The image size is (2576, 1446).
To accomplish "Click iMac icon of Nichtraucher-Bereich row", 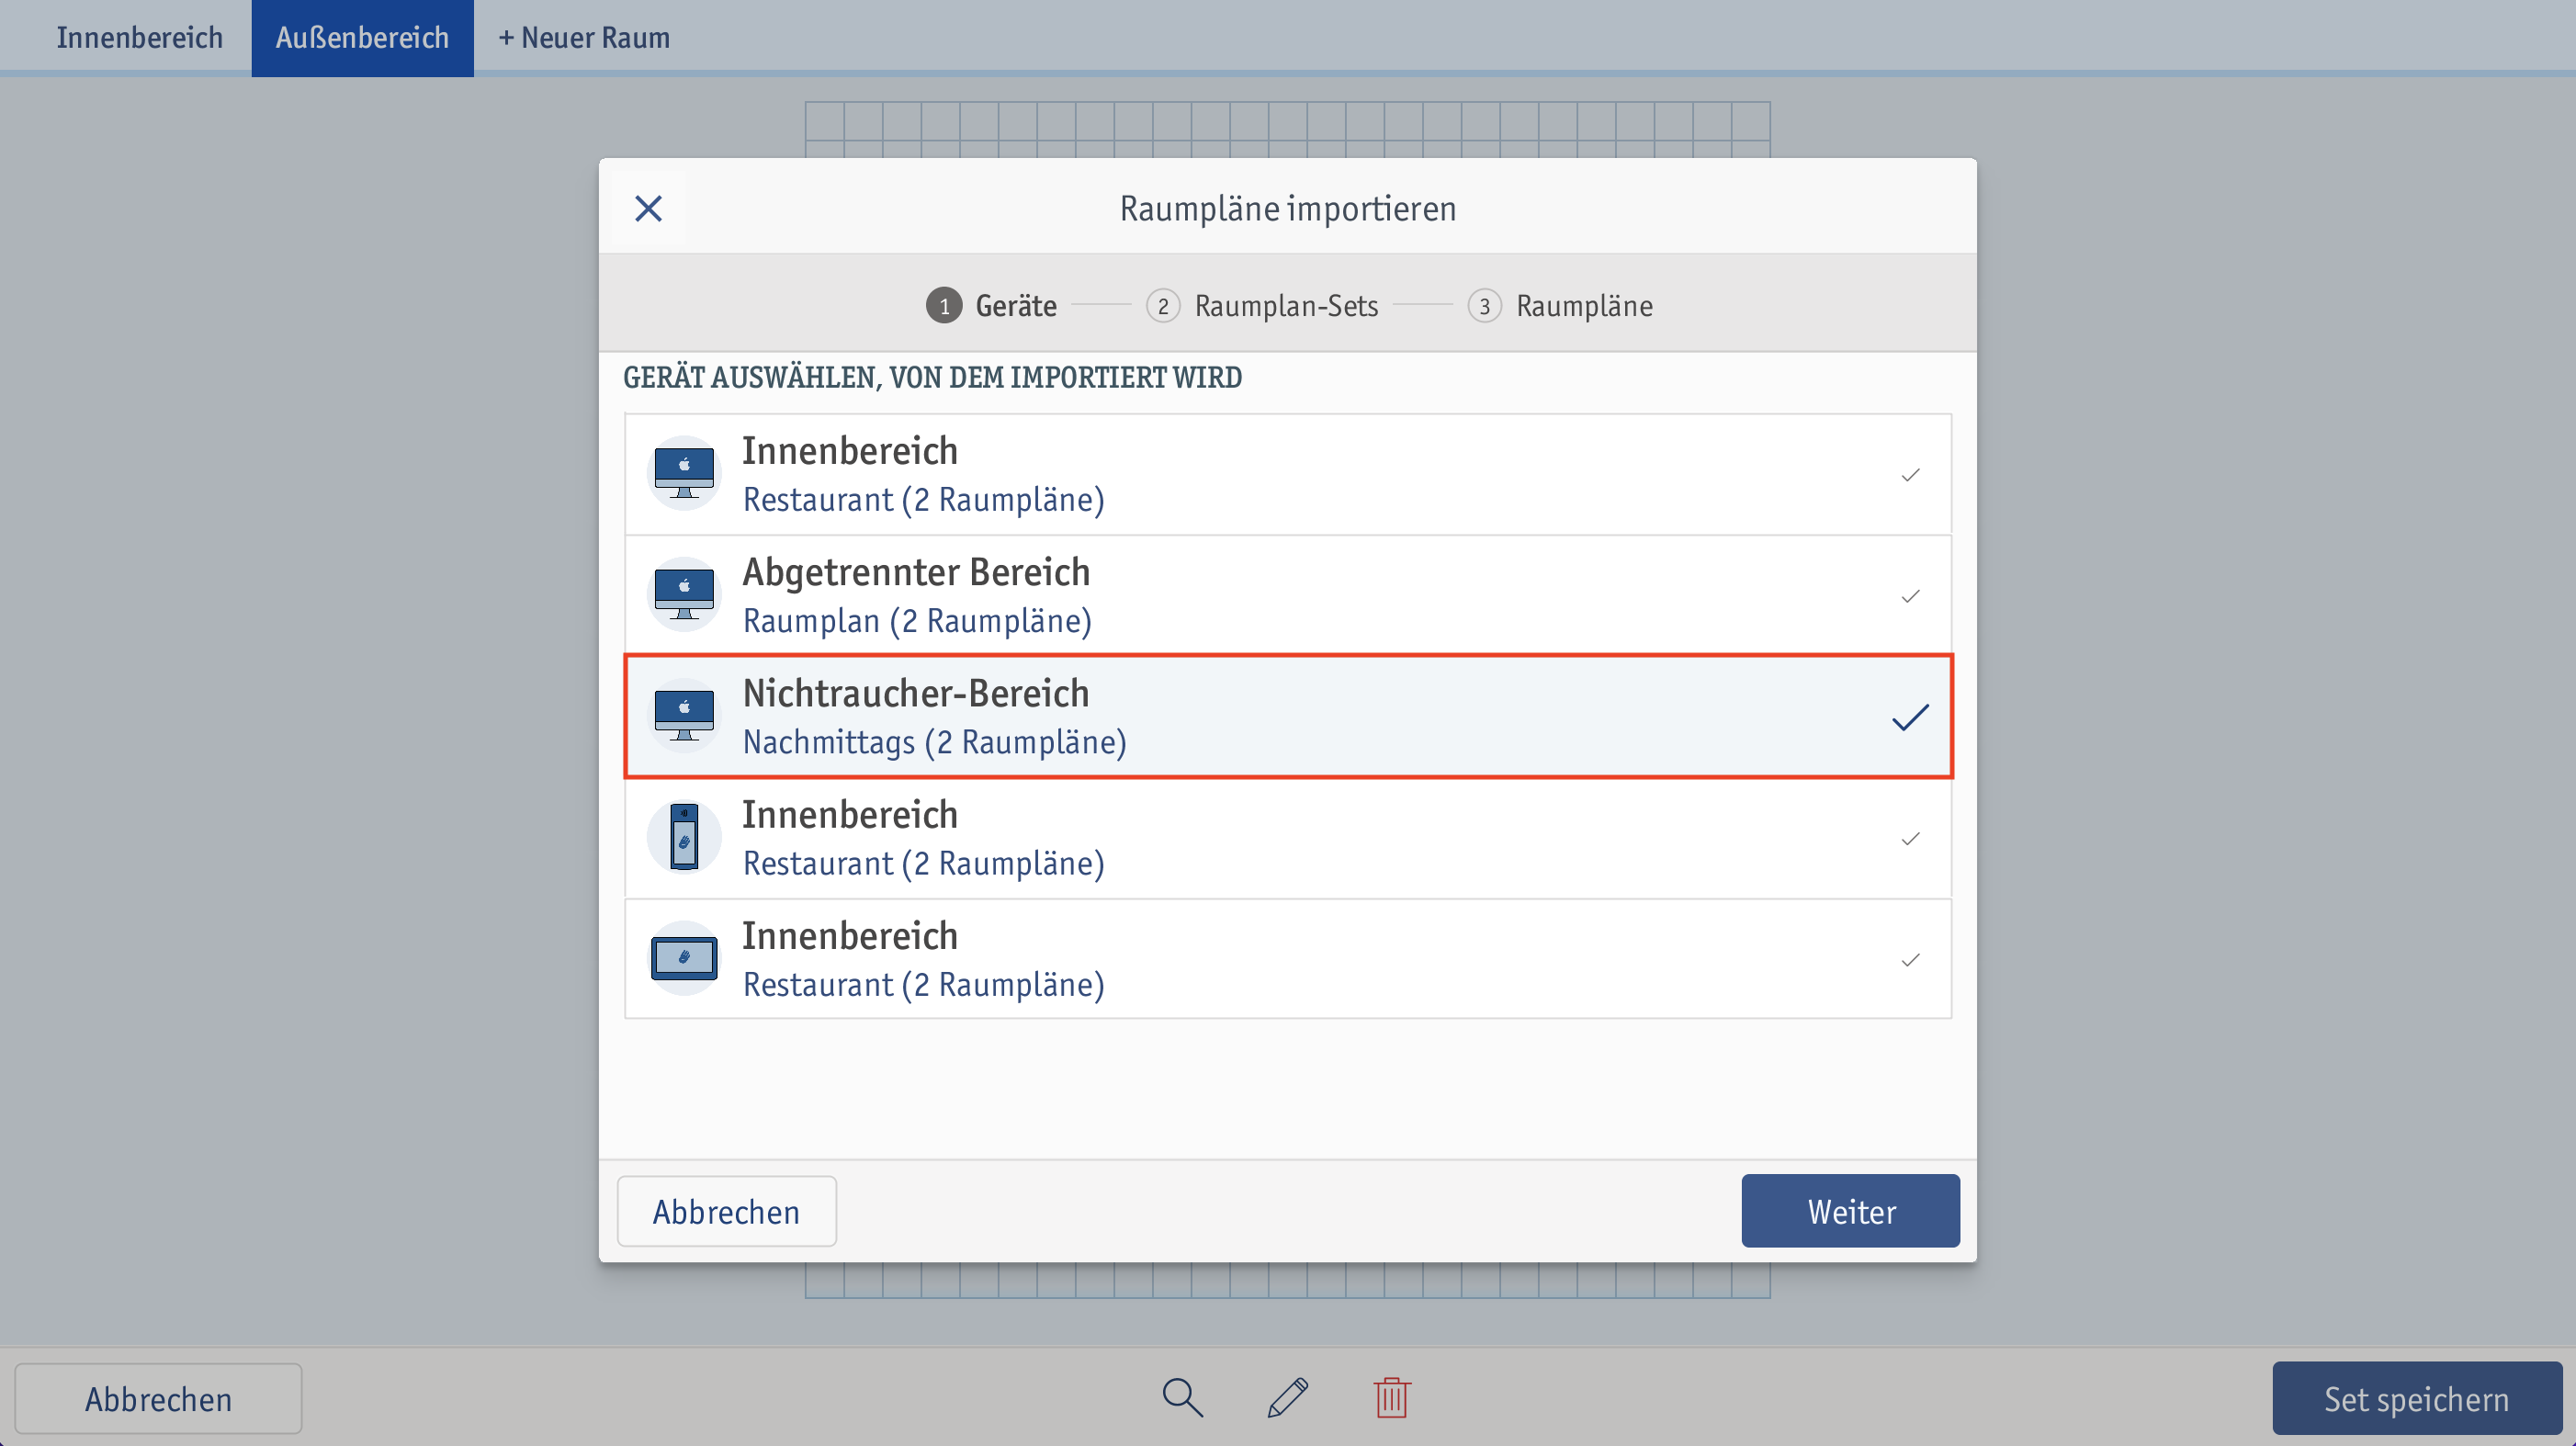I will [x=684, y=715].
